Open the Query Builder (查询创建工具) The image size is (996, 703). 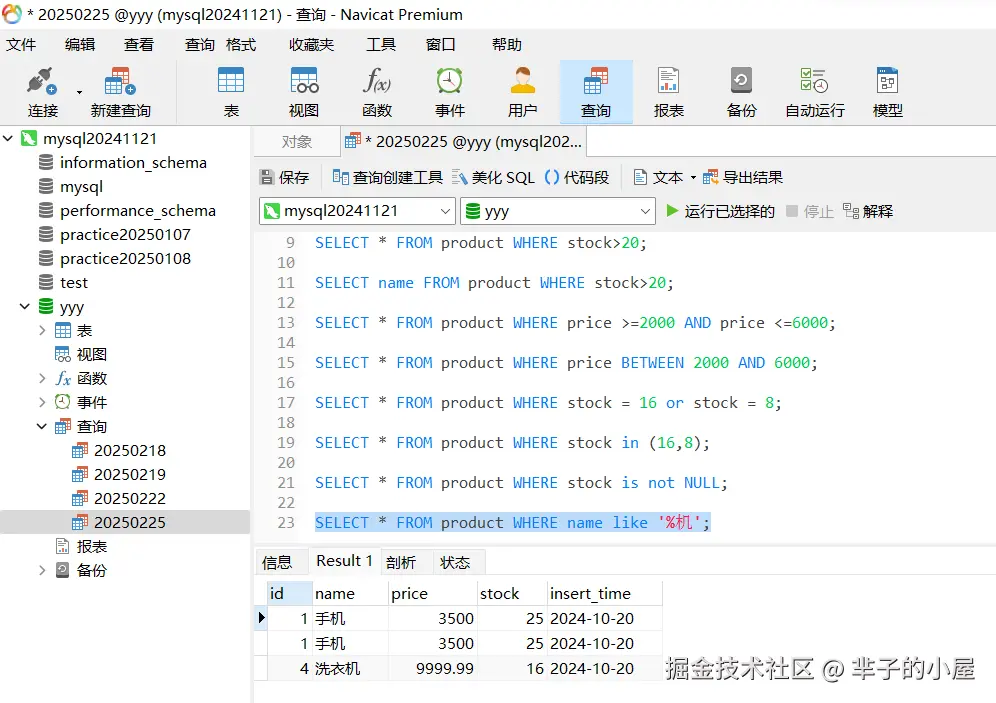click(x=387, y=177)
